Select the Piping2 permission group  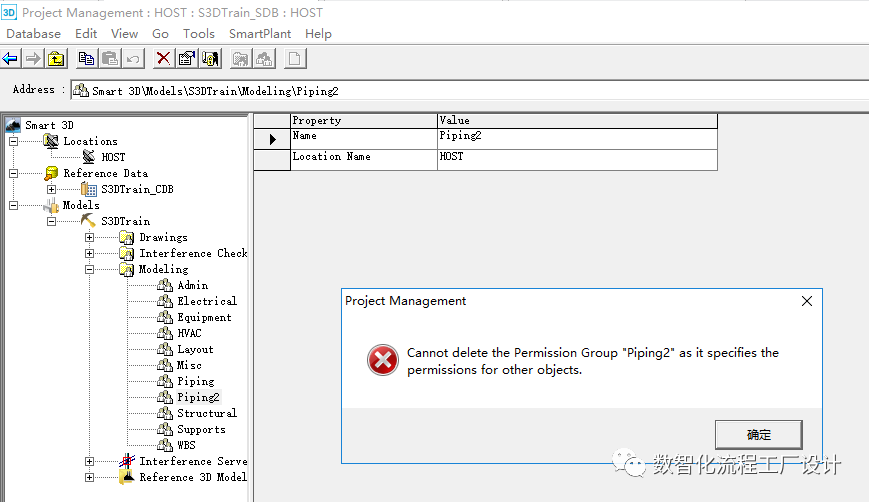tap(198, 397)
